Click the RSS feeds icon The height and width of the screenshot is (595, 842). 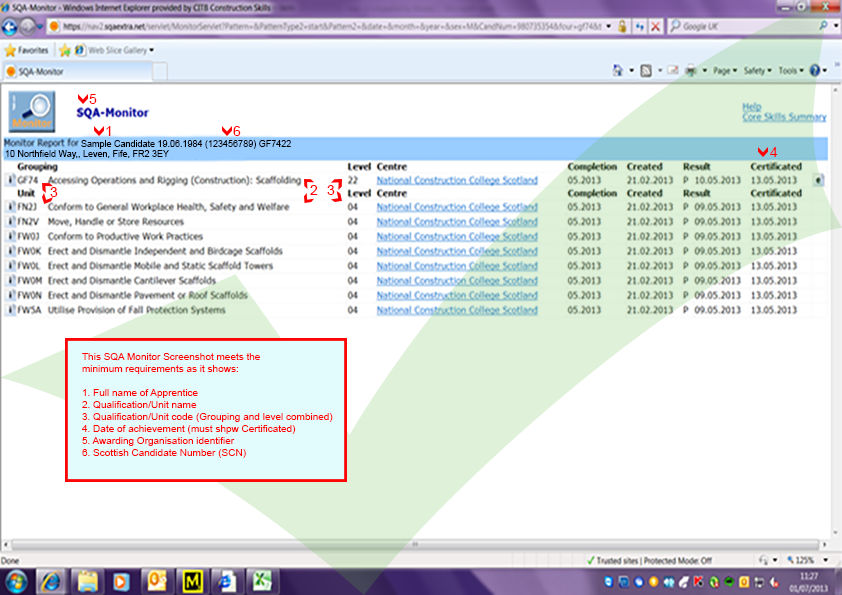[646, 70]
